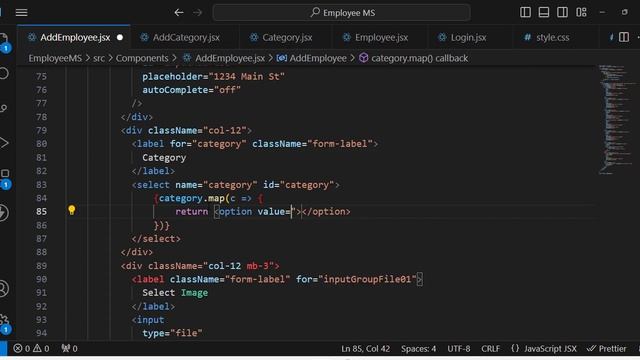Image resolution: width=640 pixels, height=360 pixels.
Task: Click the closing </select> tag
Action: (x=156, y=239)
